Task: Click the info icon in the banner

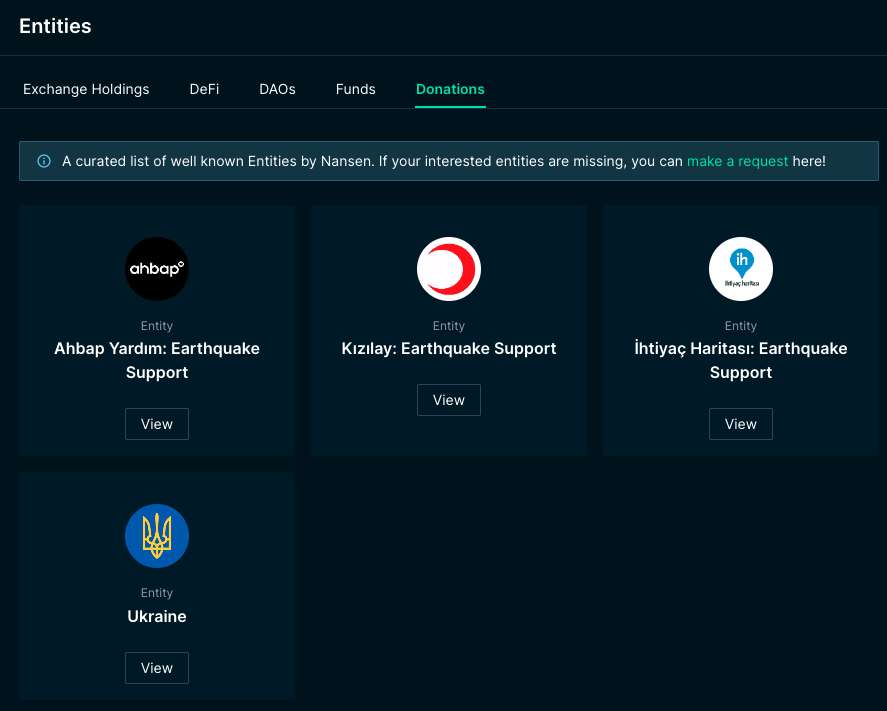Action: 44,161
